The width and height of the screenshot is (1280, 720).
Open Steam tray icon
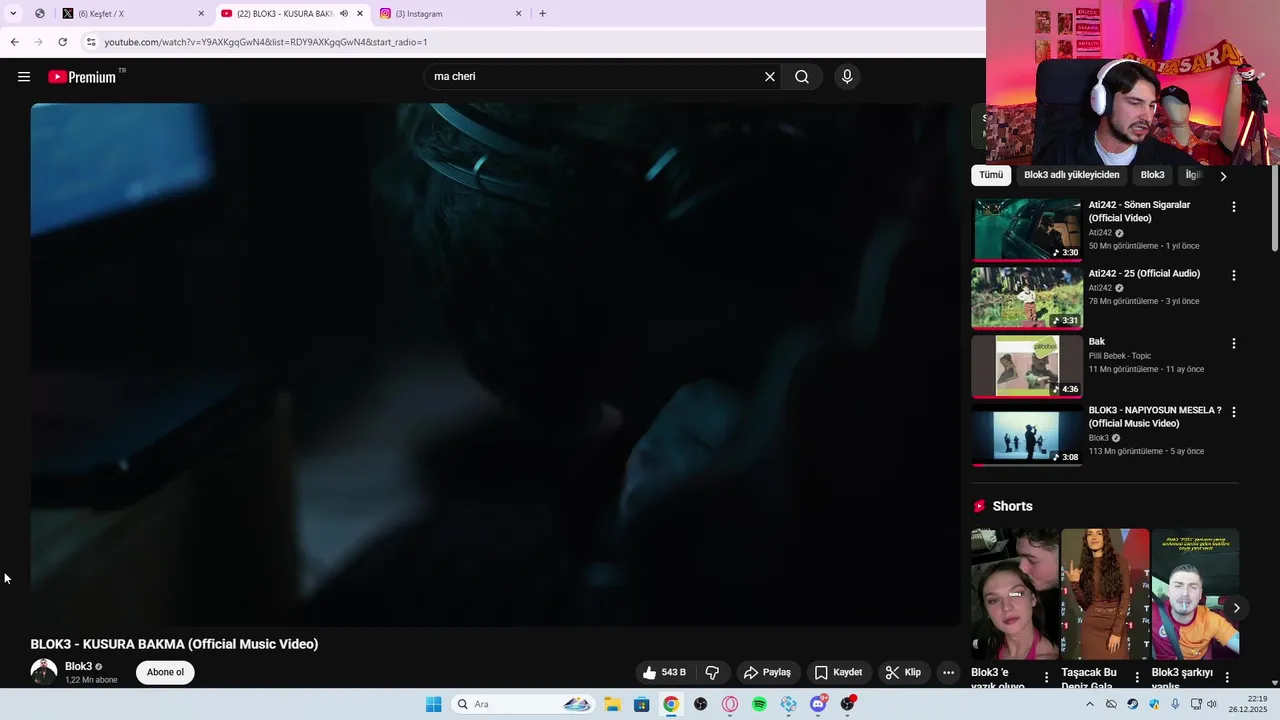[1133, 704]
